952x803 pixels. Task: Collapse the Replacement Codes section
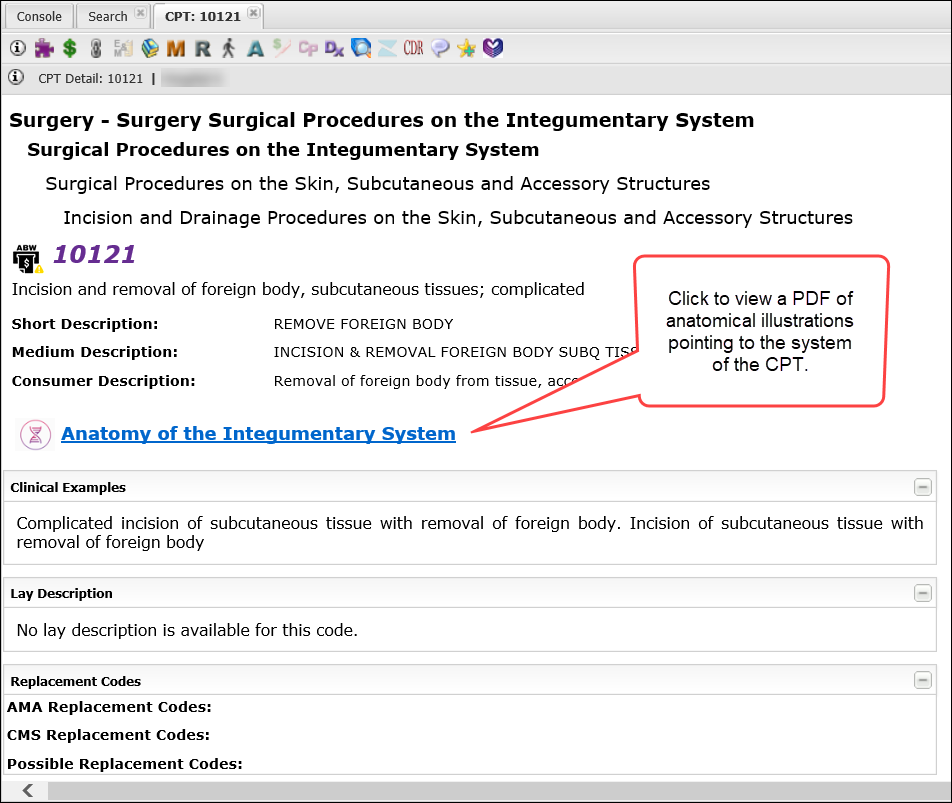(x=922, y=681)
